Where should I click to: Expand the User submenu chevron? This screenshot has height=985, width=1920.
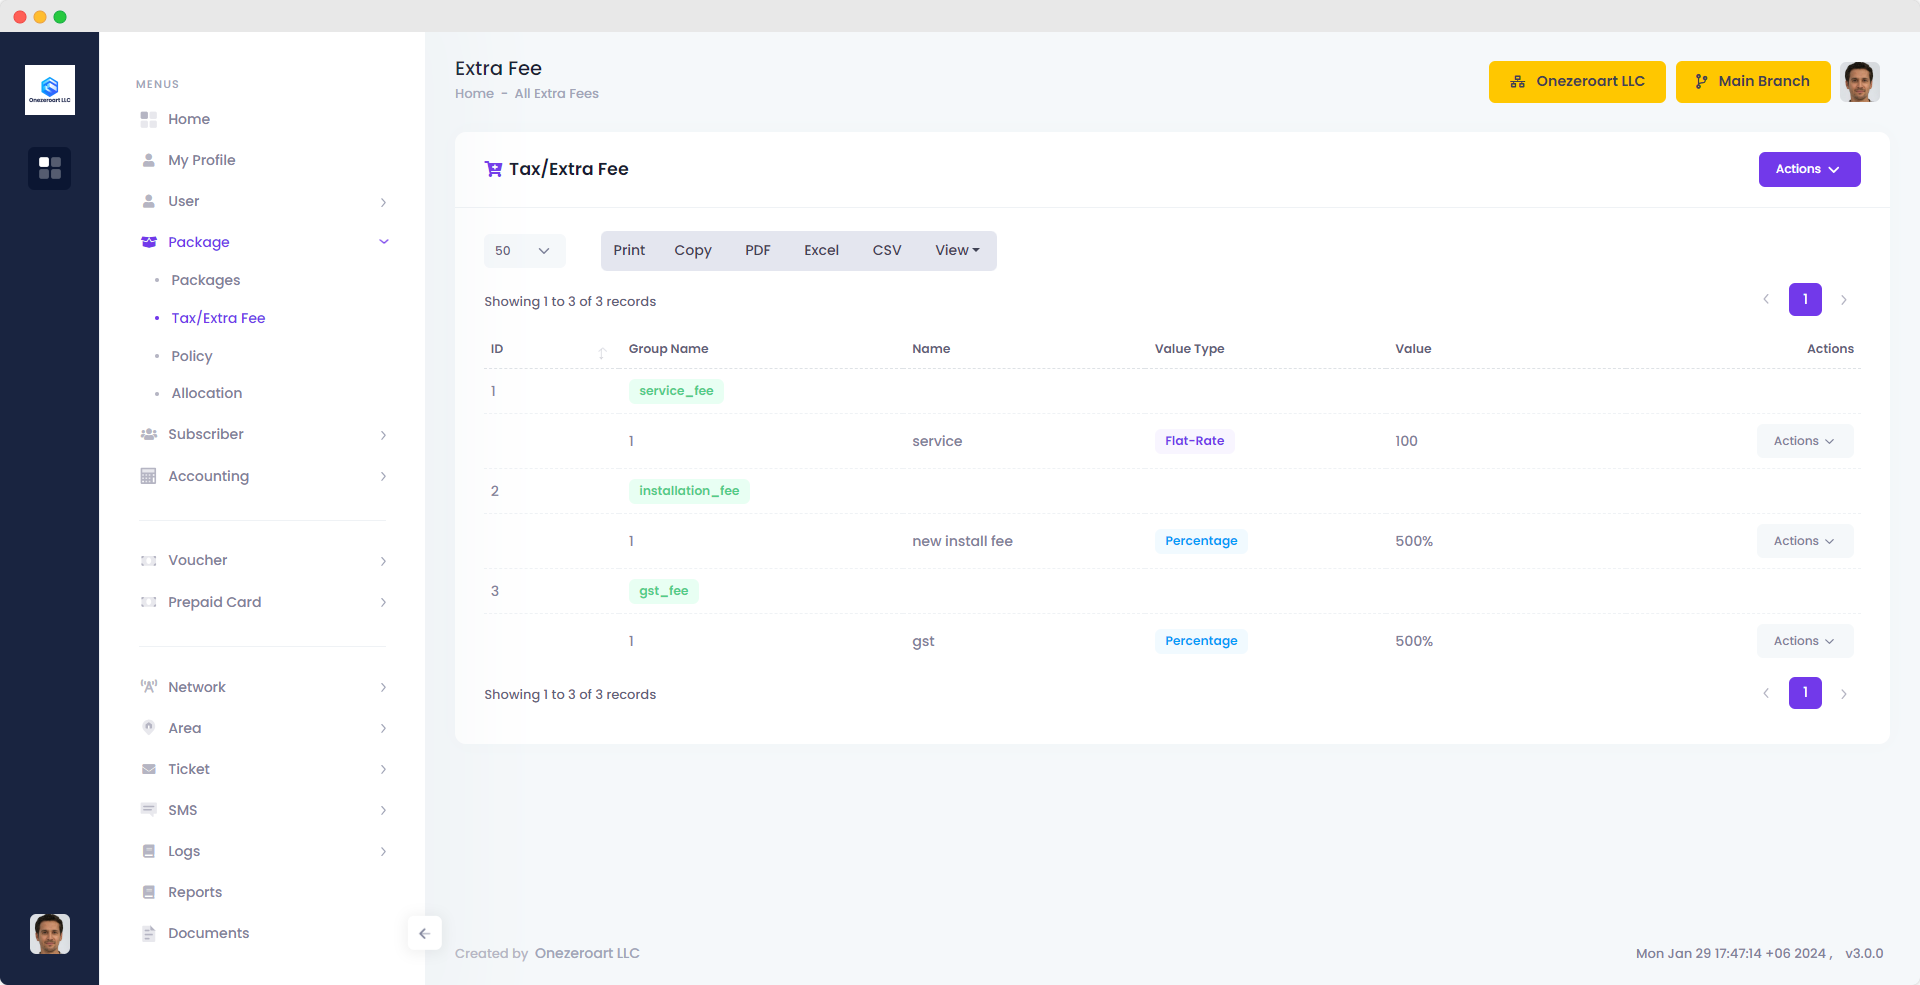coord(384,202)
